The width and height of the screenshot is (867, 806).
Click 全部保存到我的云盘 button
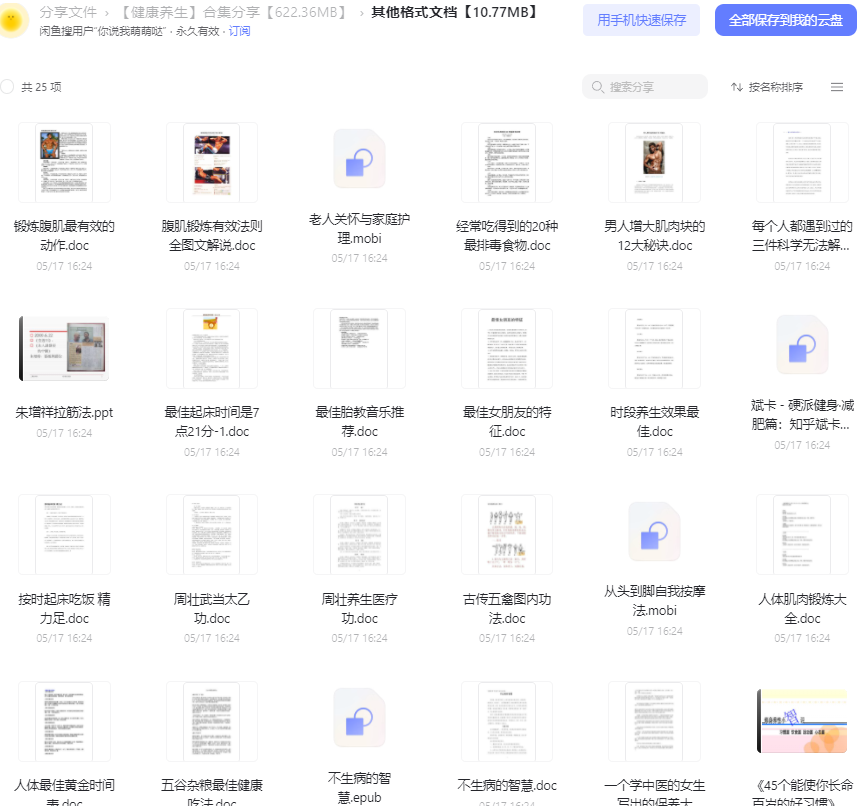tap(786, 20)
